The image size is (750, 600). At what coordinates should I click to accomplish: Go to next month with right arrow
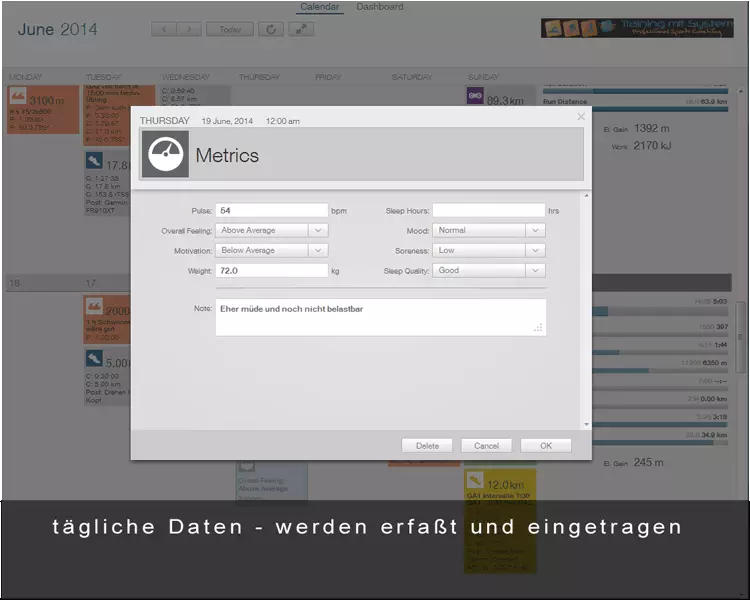click(x=189, y=29)
